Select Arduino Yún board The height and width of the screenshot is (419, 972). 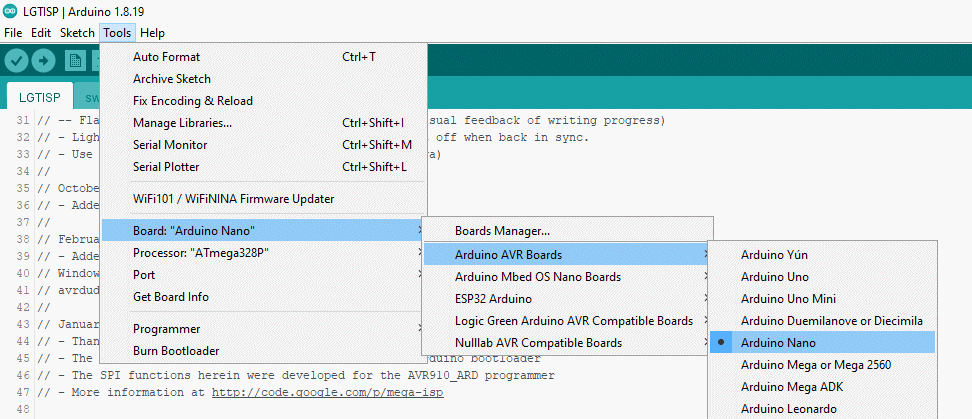tap(823, 255)
